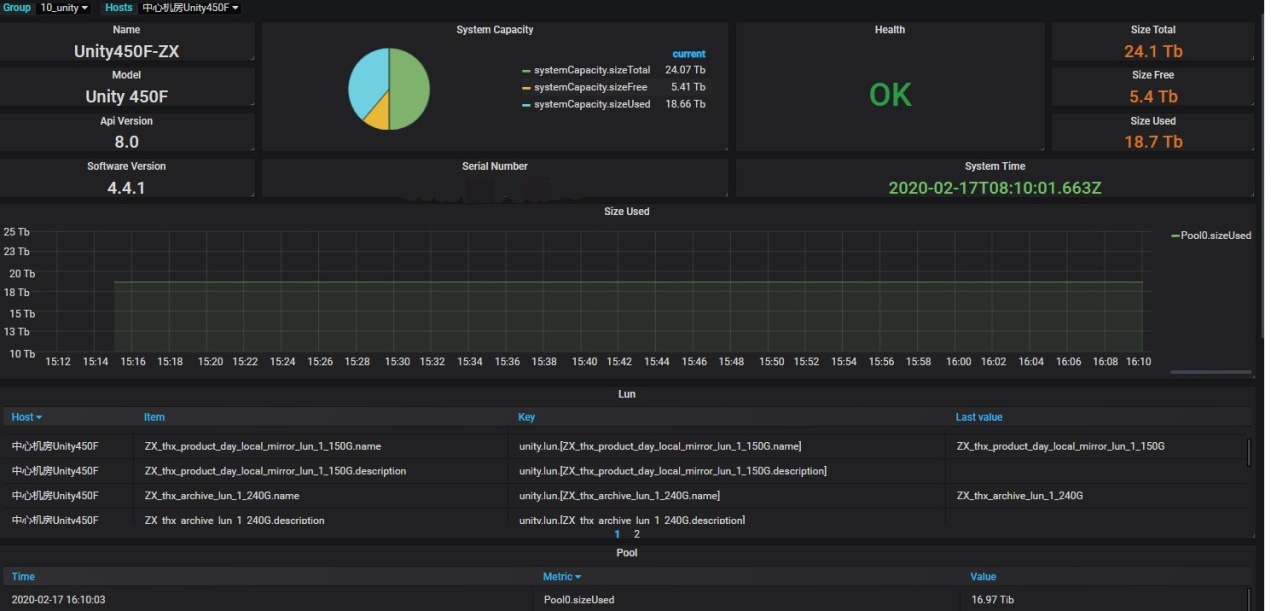Click the Time column header in Pool table
The width and height of the screenshot is (1271, 611).
click(23, 576)
